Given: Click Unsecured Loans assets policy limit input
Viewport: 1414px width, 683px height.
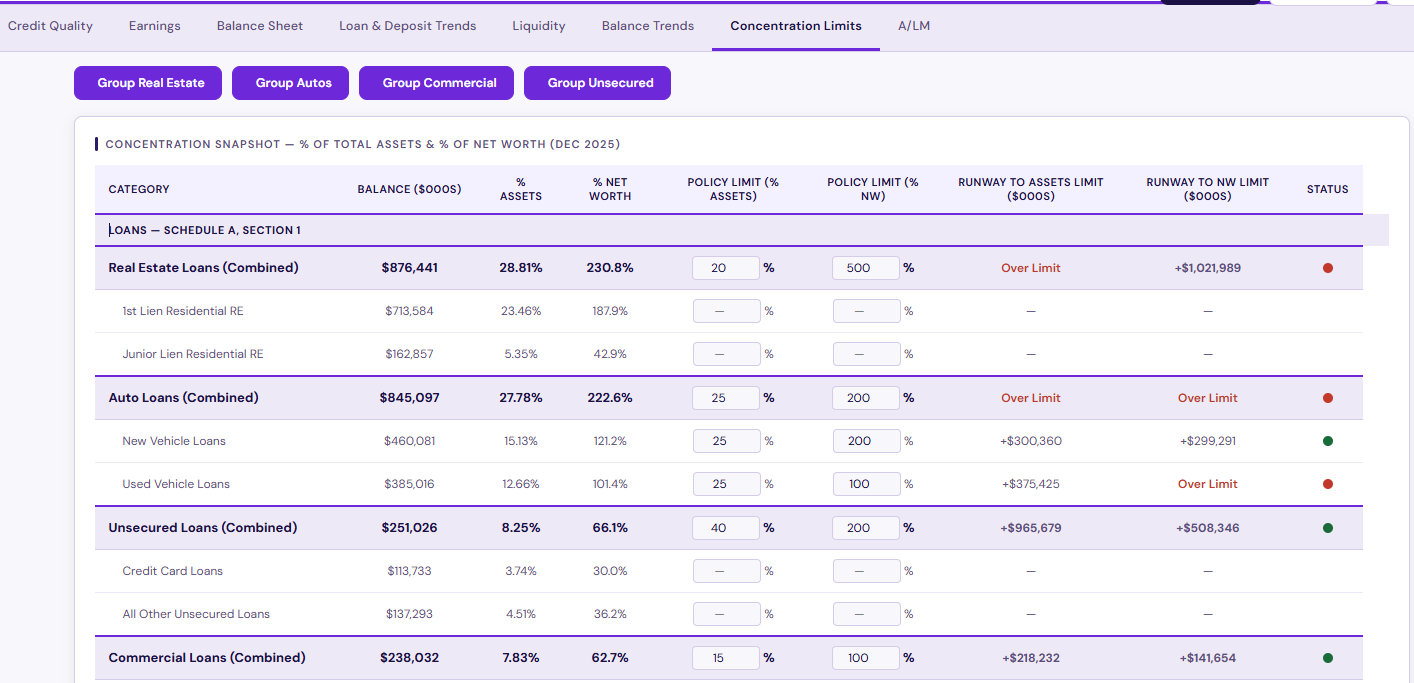Looking at the screenshot, I should tap(725, 528).
